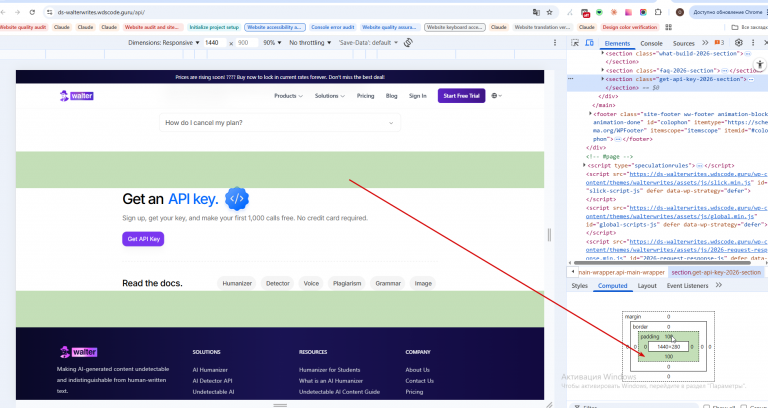Screen dimensions: 768x408
Task: Toggle the device toolbar icon
Action: pos(590,43)
